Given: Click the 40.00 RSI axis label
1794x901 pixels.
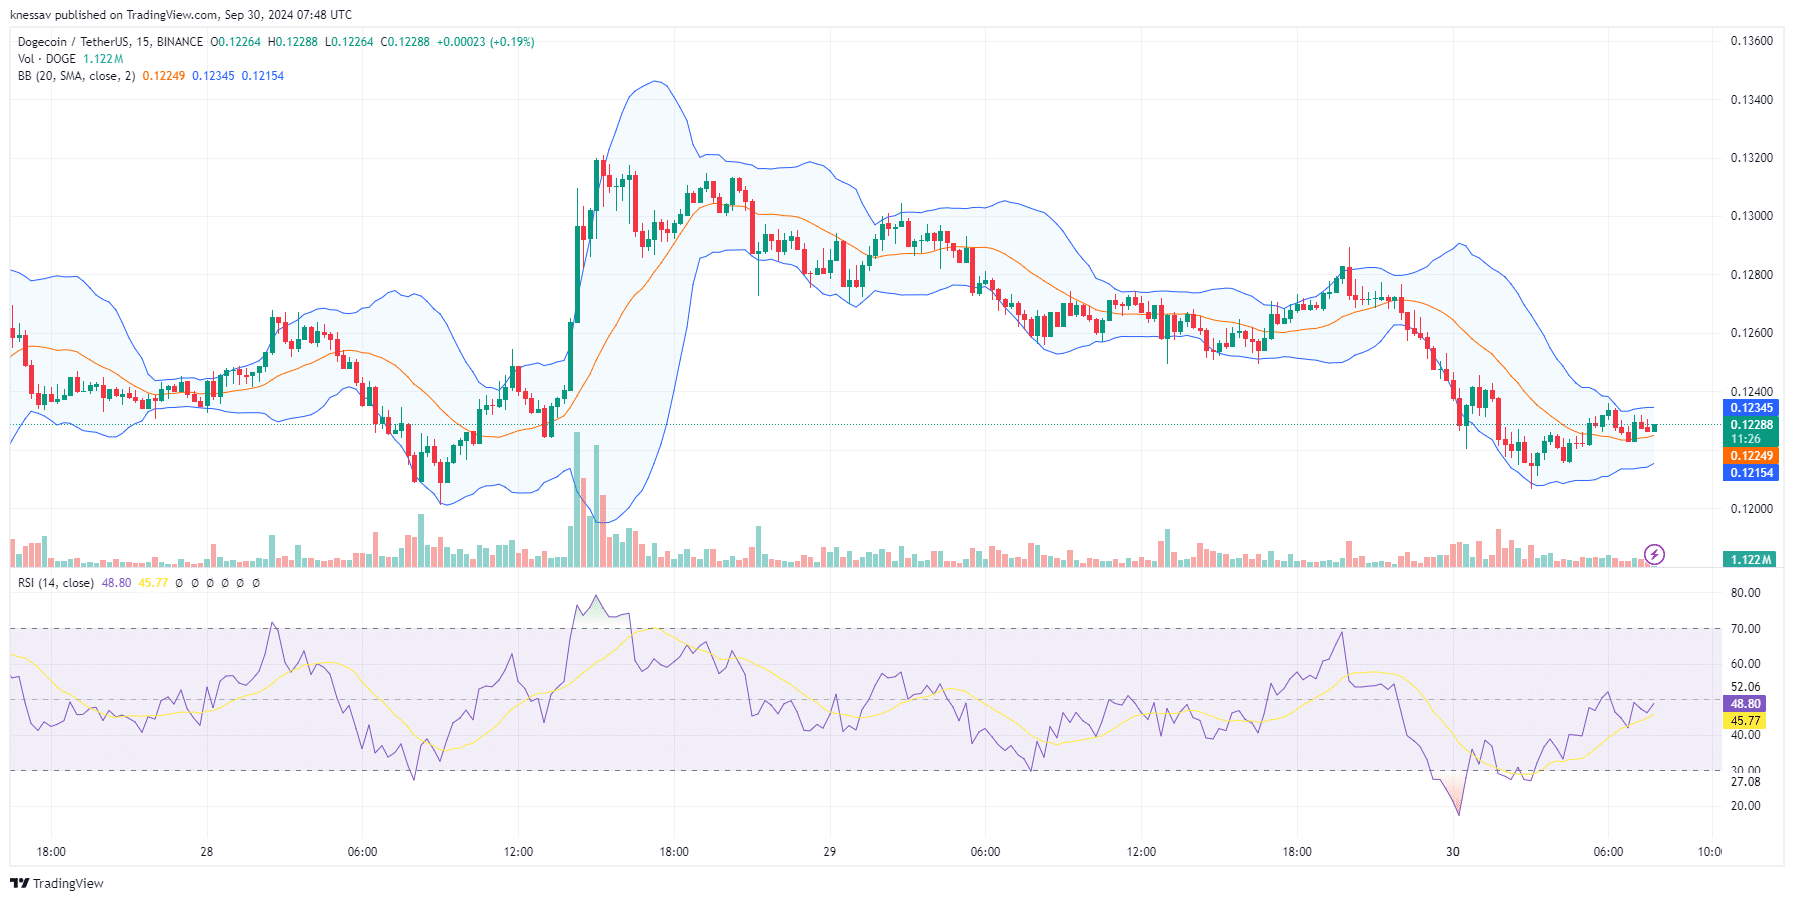Looking at the screenshot, I should tap(1746, 735).
